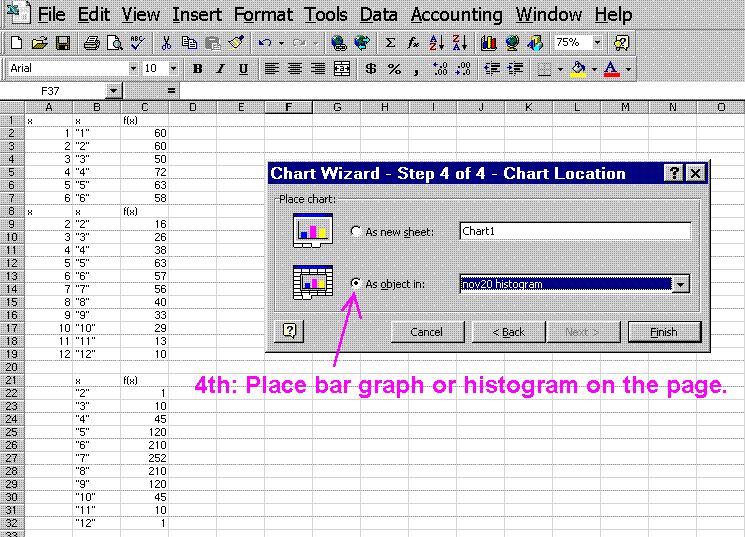Open the zoom 75% dropdown
The image size is (745, 537).
click(x=597, y=43)
